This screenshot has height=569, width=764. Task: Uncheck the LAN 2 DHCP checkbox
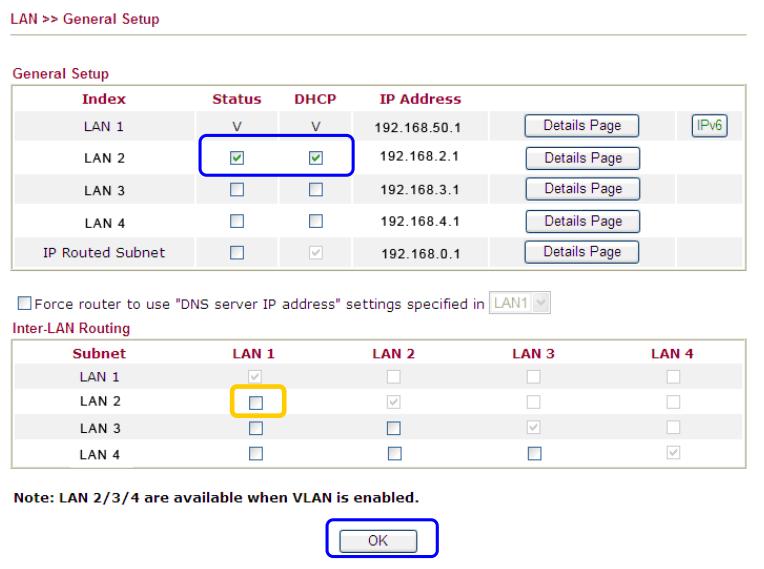pos(316,158)
